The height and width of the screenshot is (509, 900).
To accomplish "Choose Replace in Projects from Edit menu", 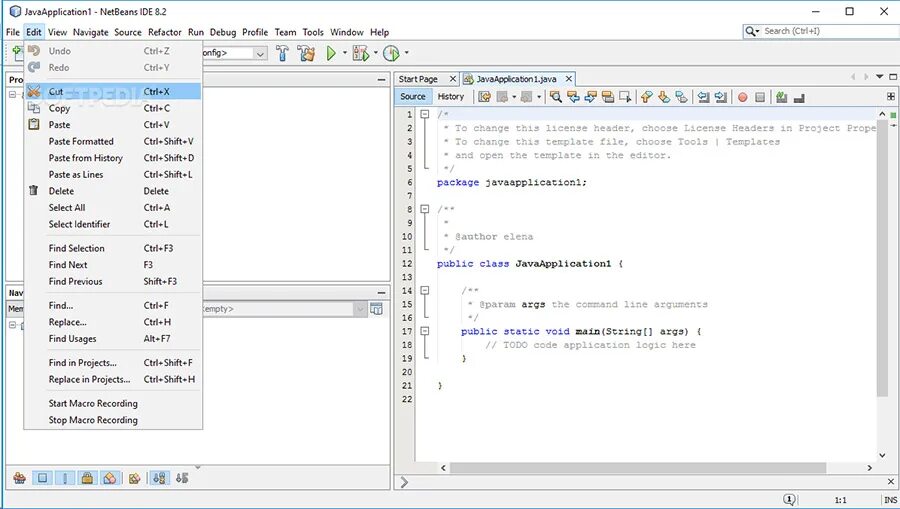I will pos(112,379).
